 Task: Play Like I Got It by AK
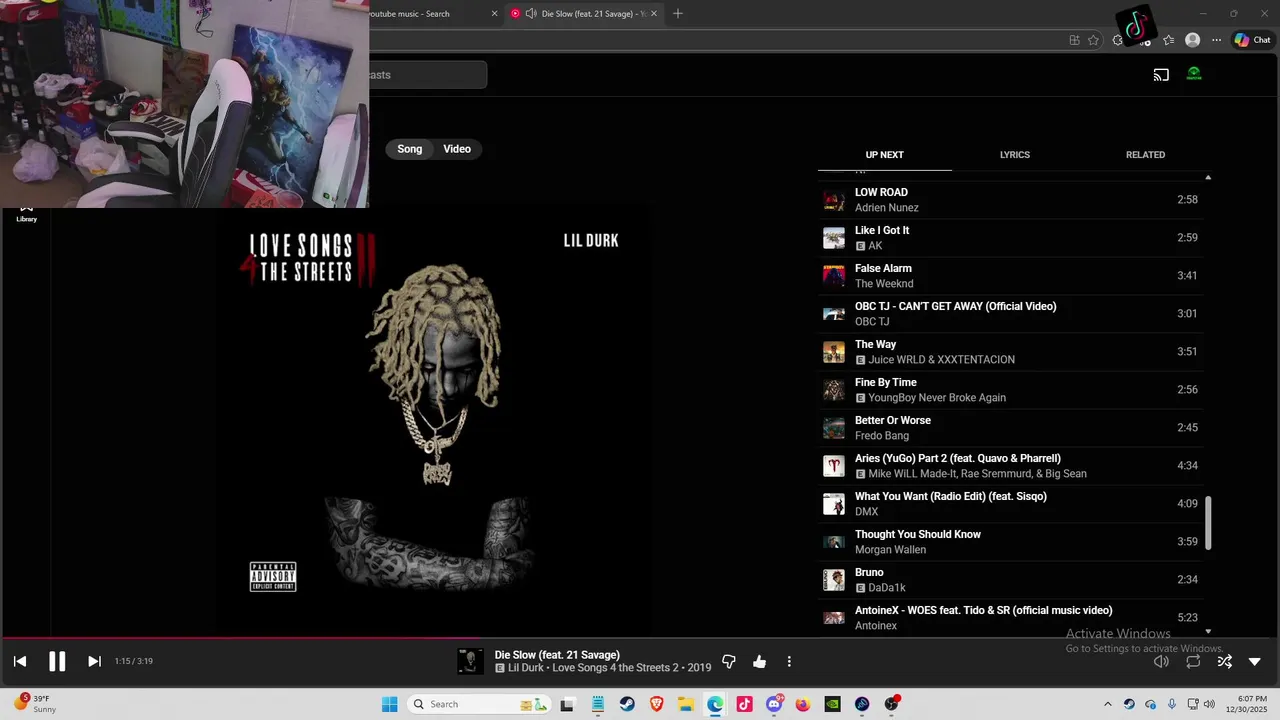[1010, 238]
